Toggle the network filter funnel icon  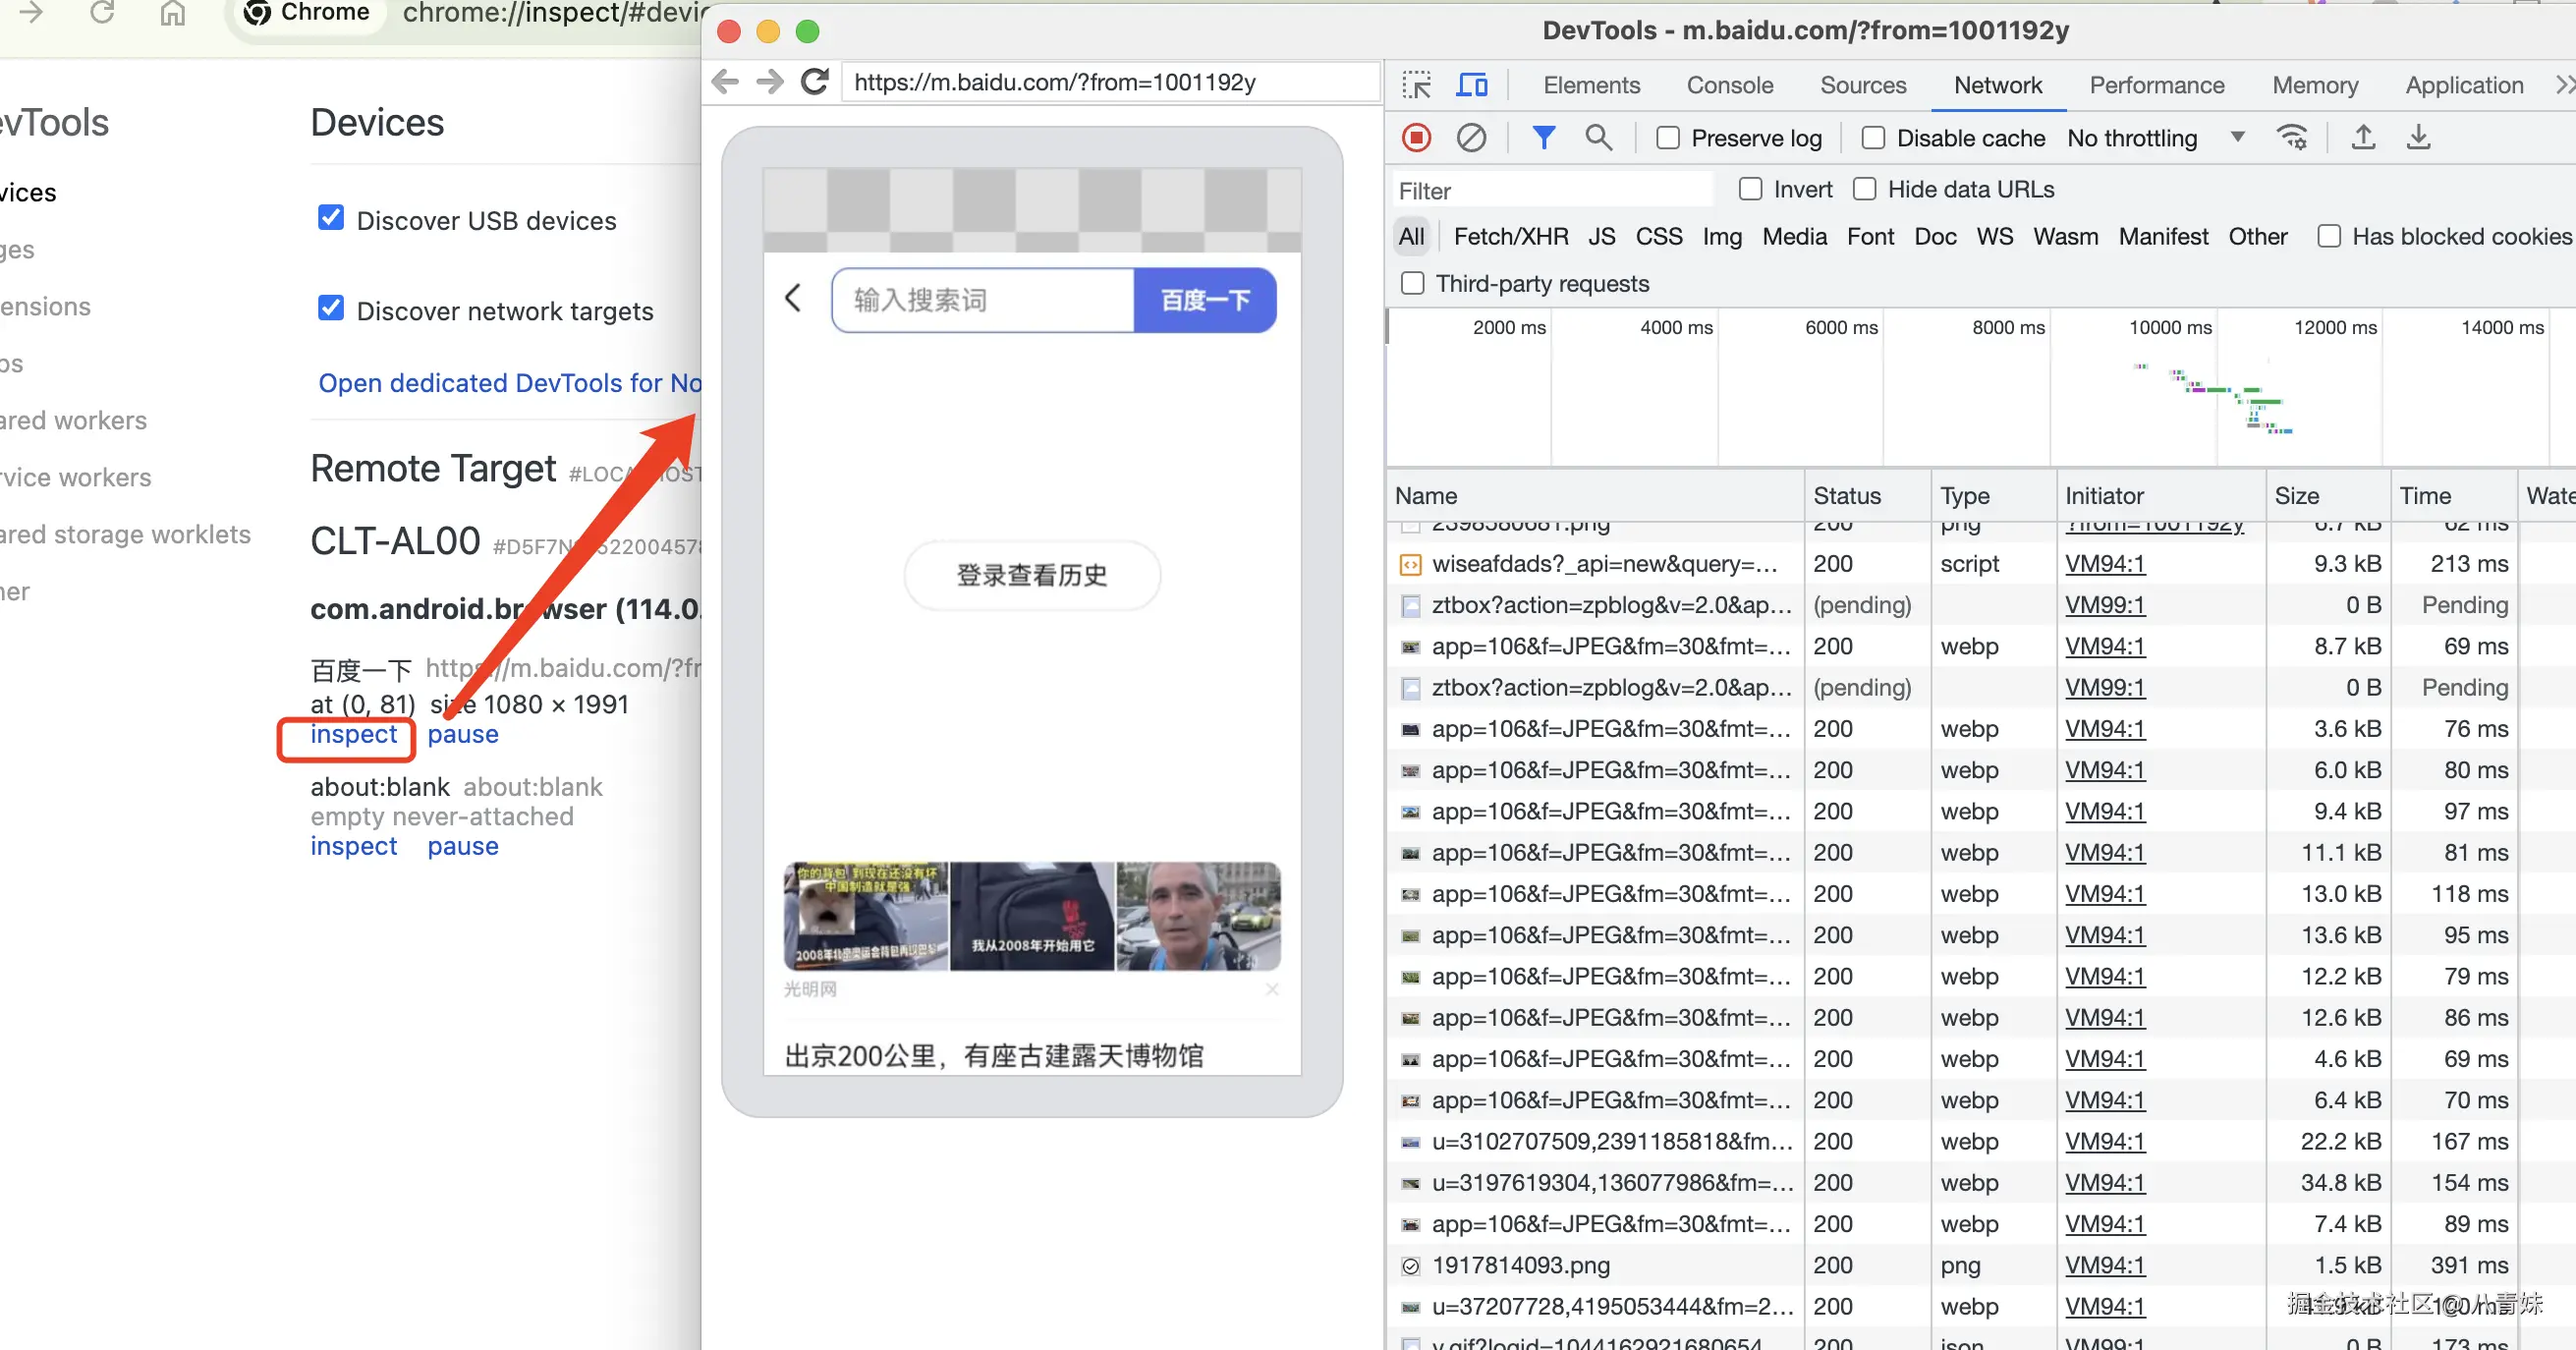(1543, 138)
